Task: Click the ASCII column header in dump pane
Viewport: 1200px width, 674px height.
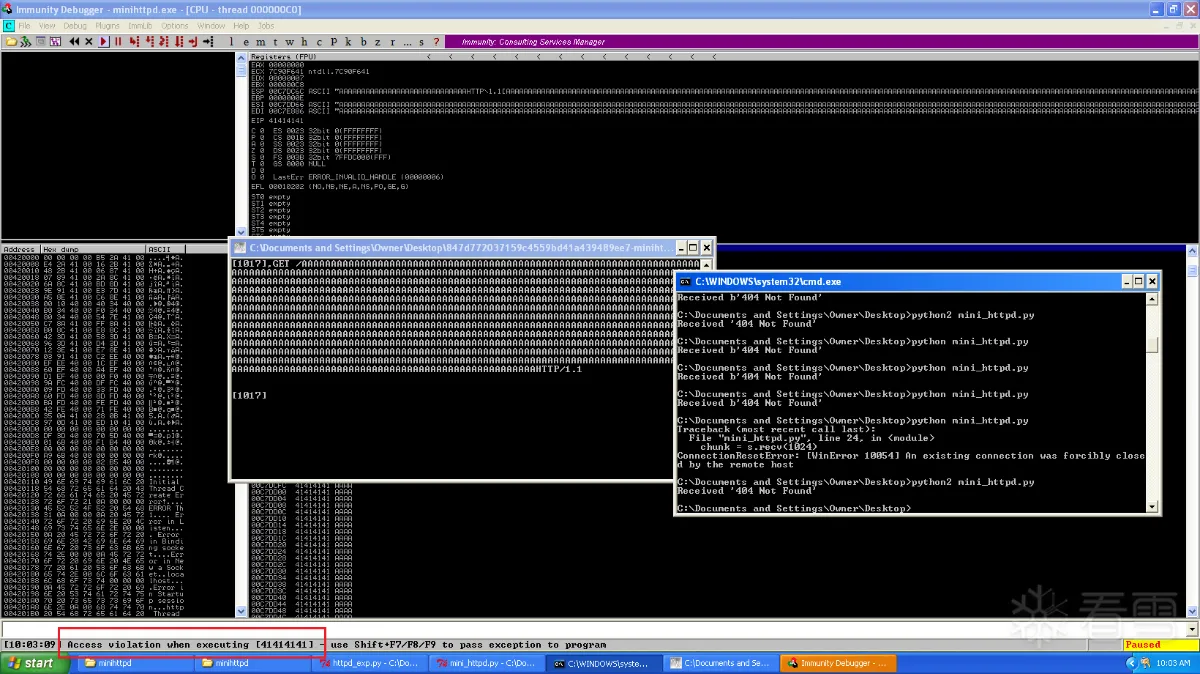Action: pyautogui.click(x=165, y=249)
